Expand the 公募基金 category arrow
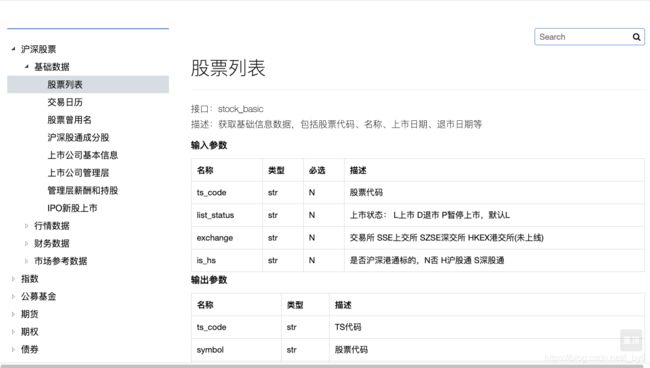The image size is (650, 368). [13, 296]
